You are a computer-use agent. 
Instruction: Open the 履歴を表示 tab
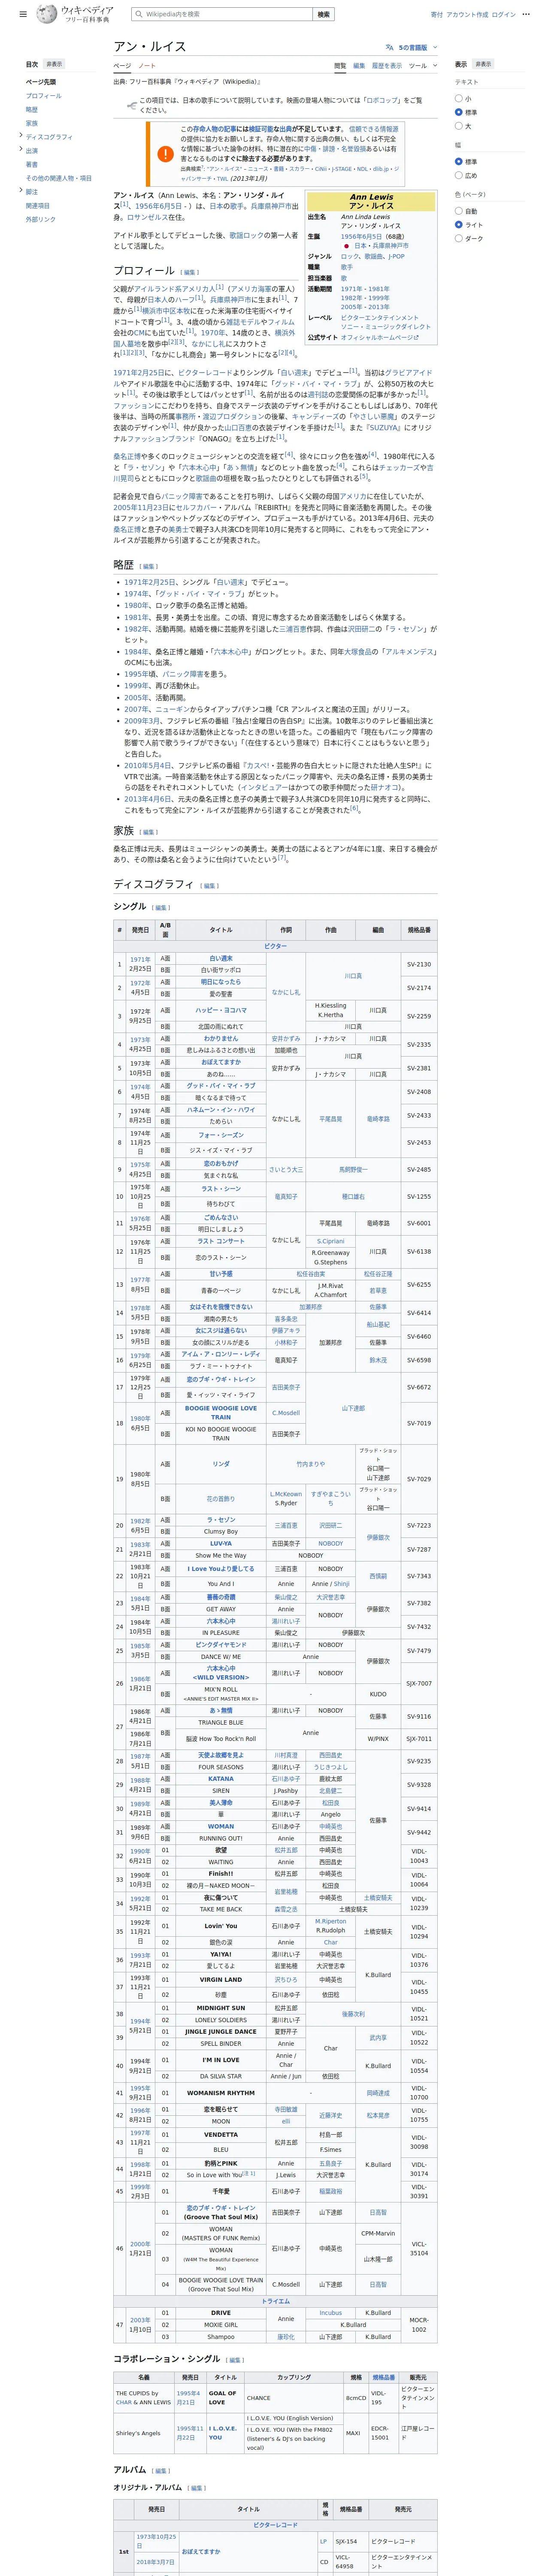tap(387, 66)
